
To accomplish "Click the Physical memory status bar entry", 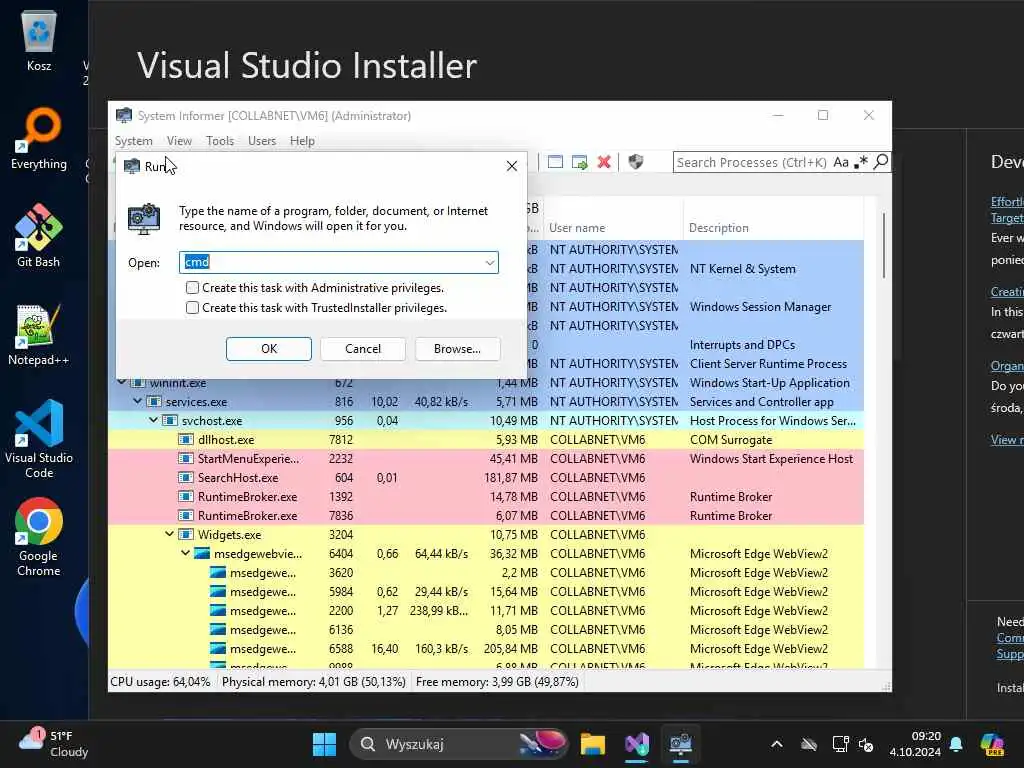I will 313,682.
